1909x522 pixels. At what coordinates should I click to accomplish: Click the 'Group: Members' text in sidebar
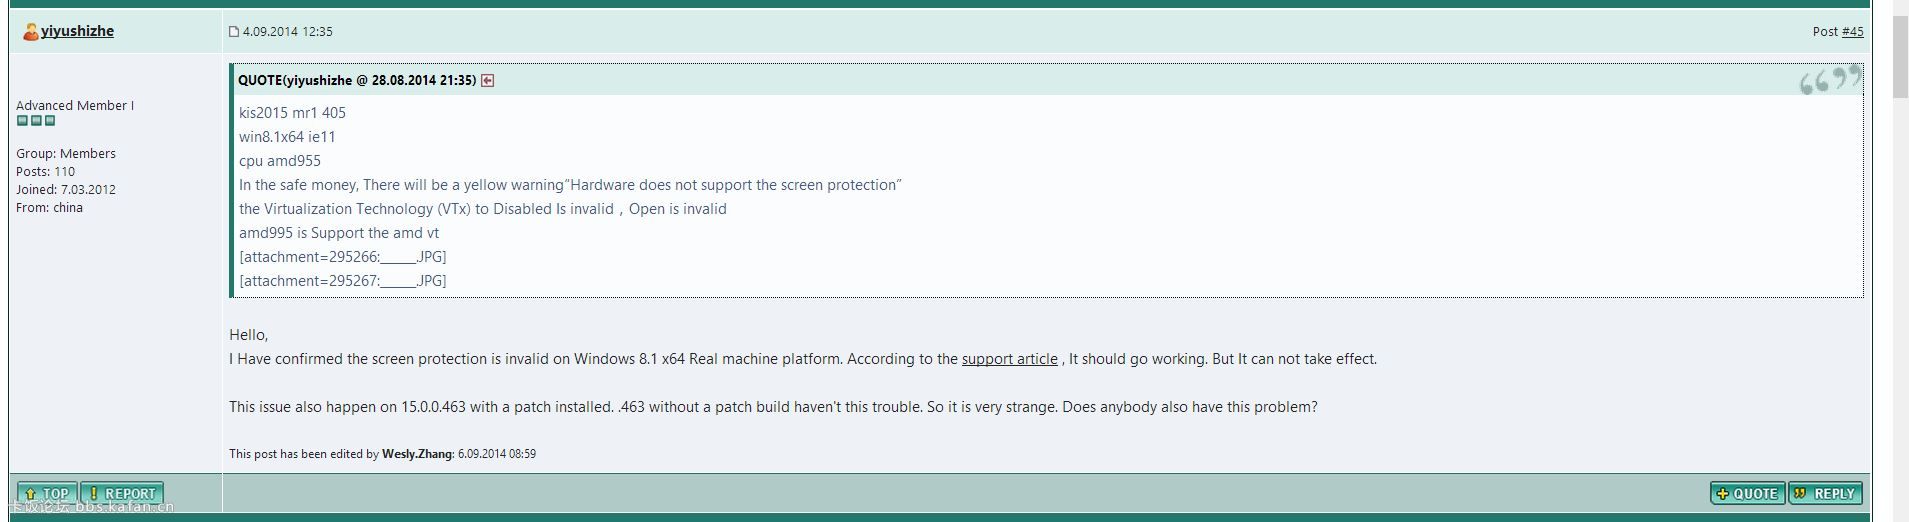(x=66, y=154)
